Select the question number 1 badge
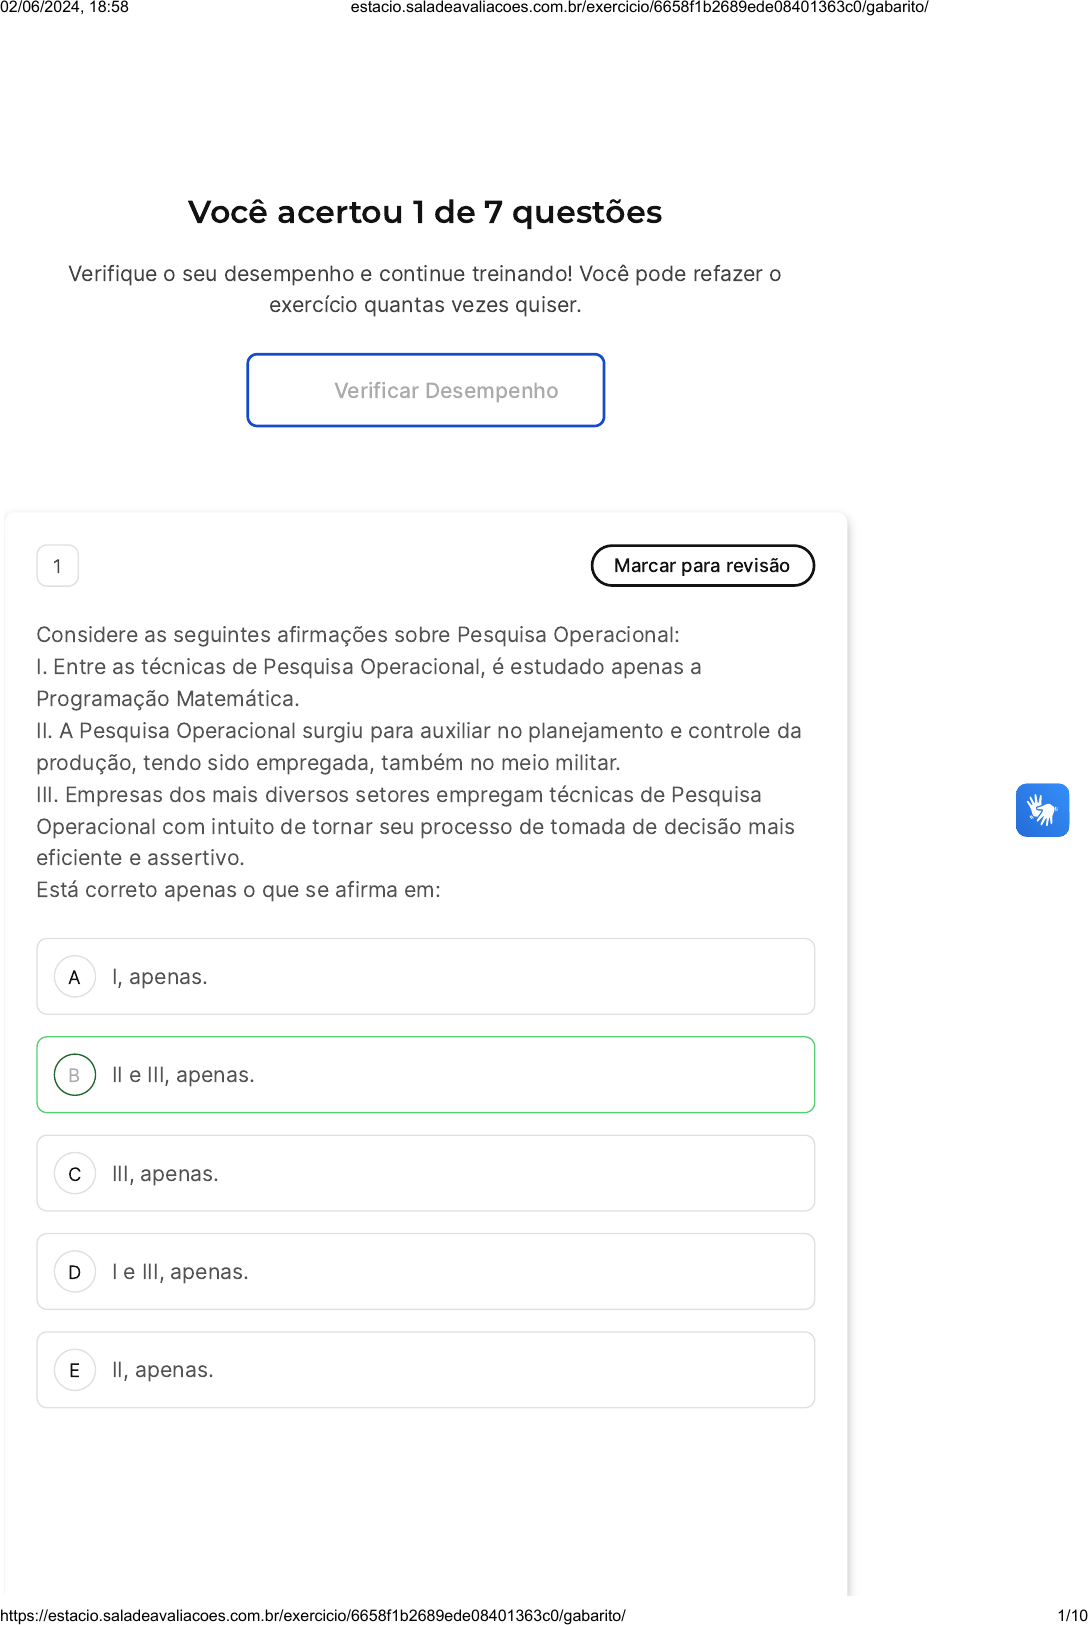 coord(57,566)
